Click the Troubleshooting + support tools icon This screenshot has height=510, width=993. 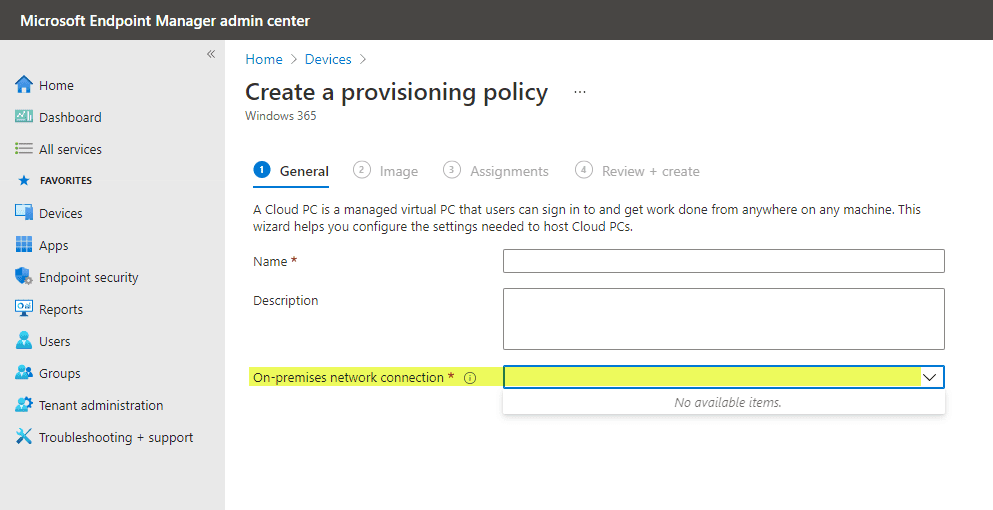(x=23, y=437)
